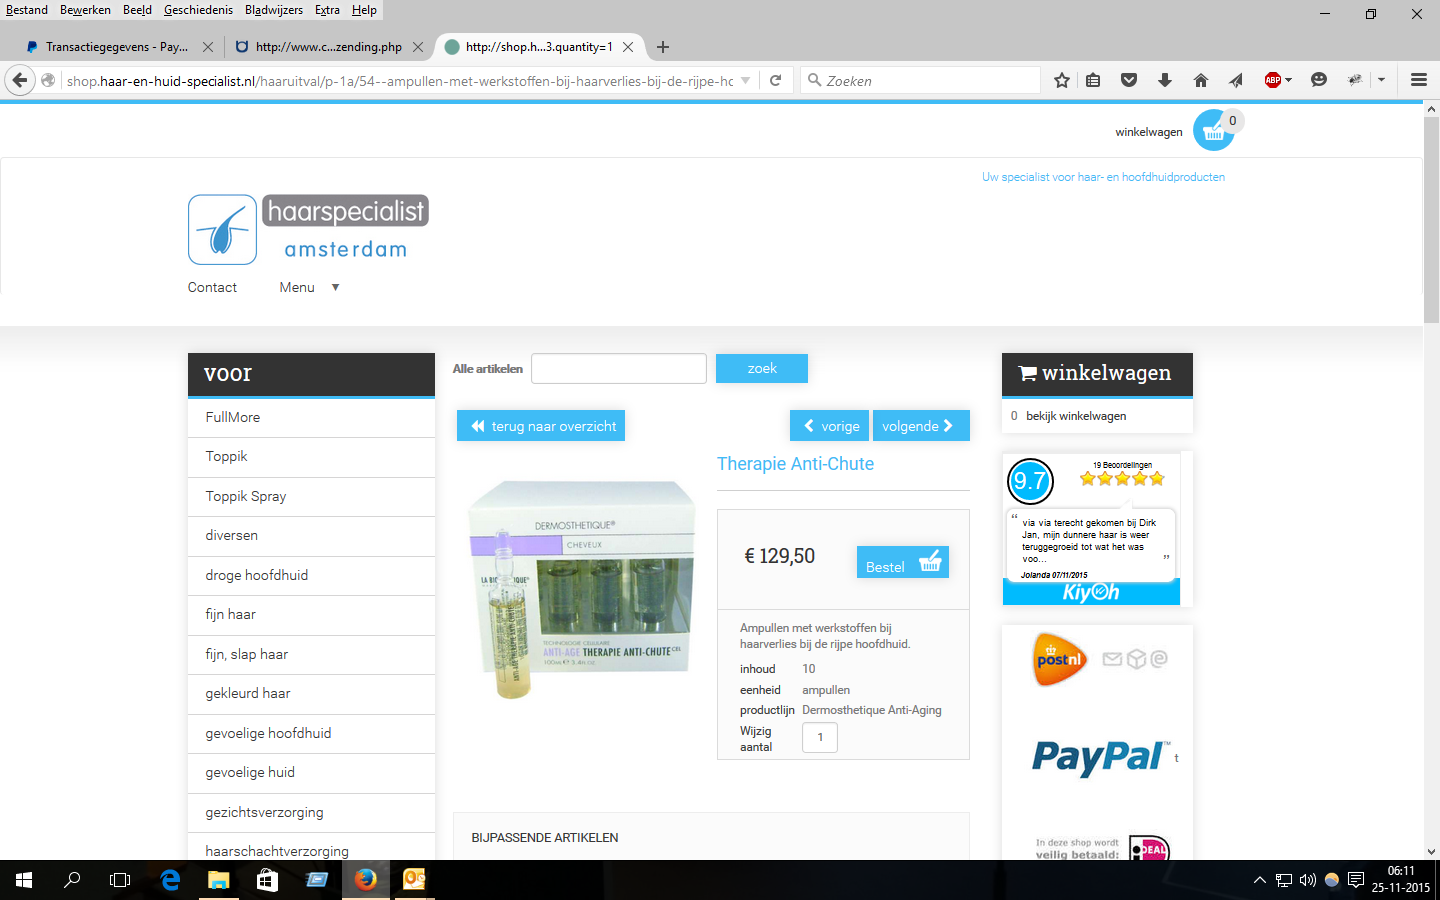Open the Bladwijzers menu

[274, 10]
